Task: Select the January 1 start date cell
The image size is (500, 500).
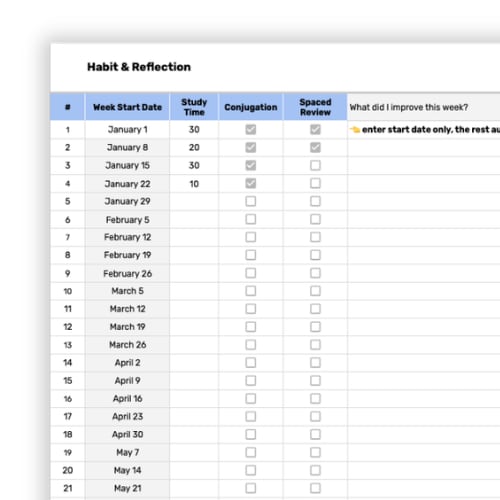Action: coord(127,129)
